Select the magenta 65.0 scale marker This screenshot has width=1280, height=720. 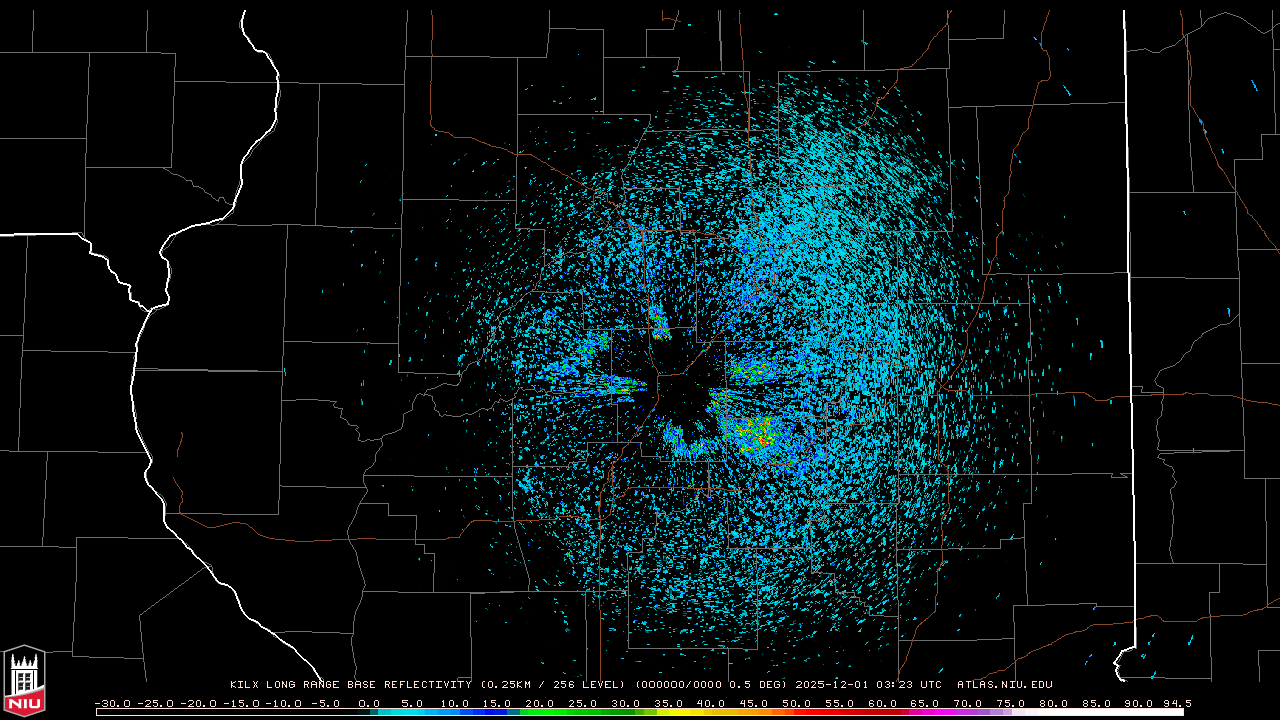(x=927, y=703)
